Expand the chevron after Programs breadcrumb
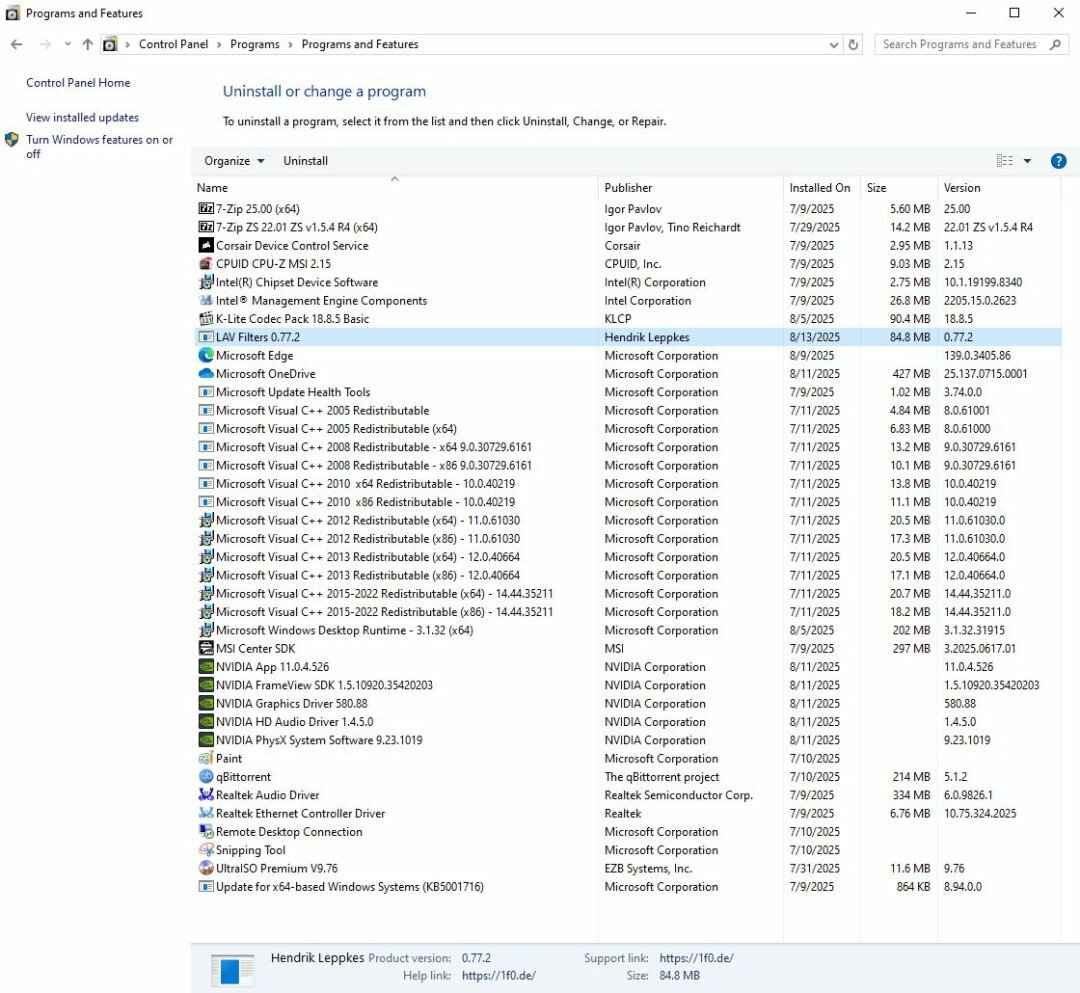 (290, 45)
